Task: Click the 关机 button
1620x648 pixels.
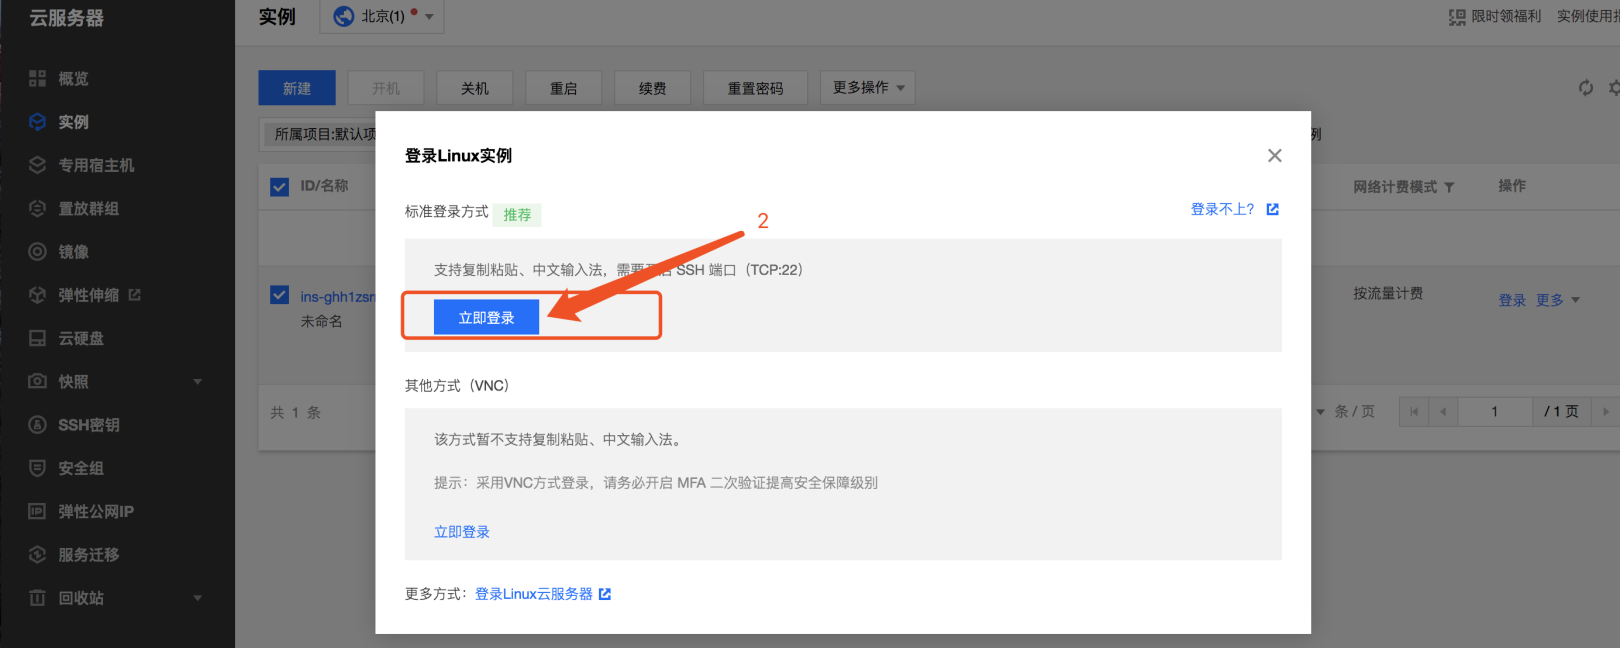Action: [x=475, y=88]
